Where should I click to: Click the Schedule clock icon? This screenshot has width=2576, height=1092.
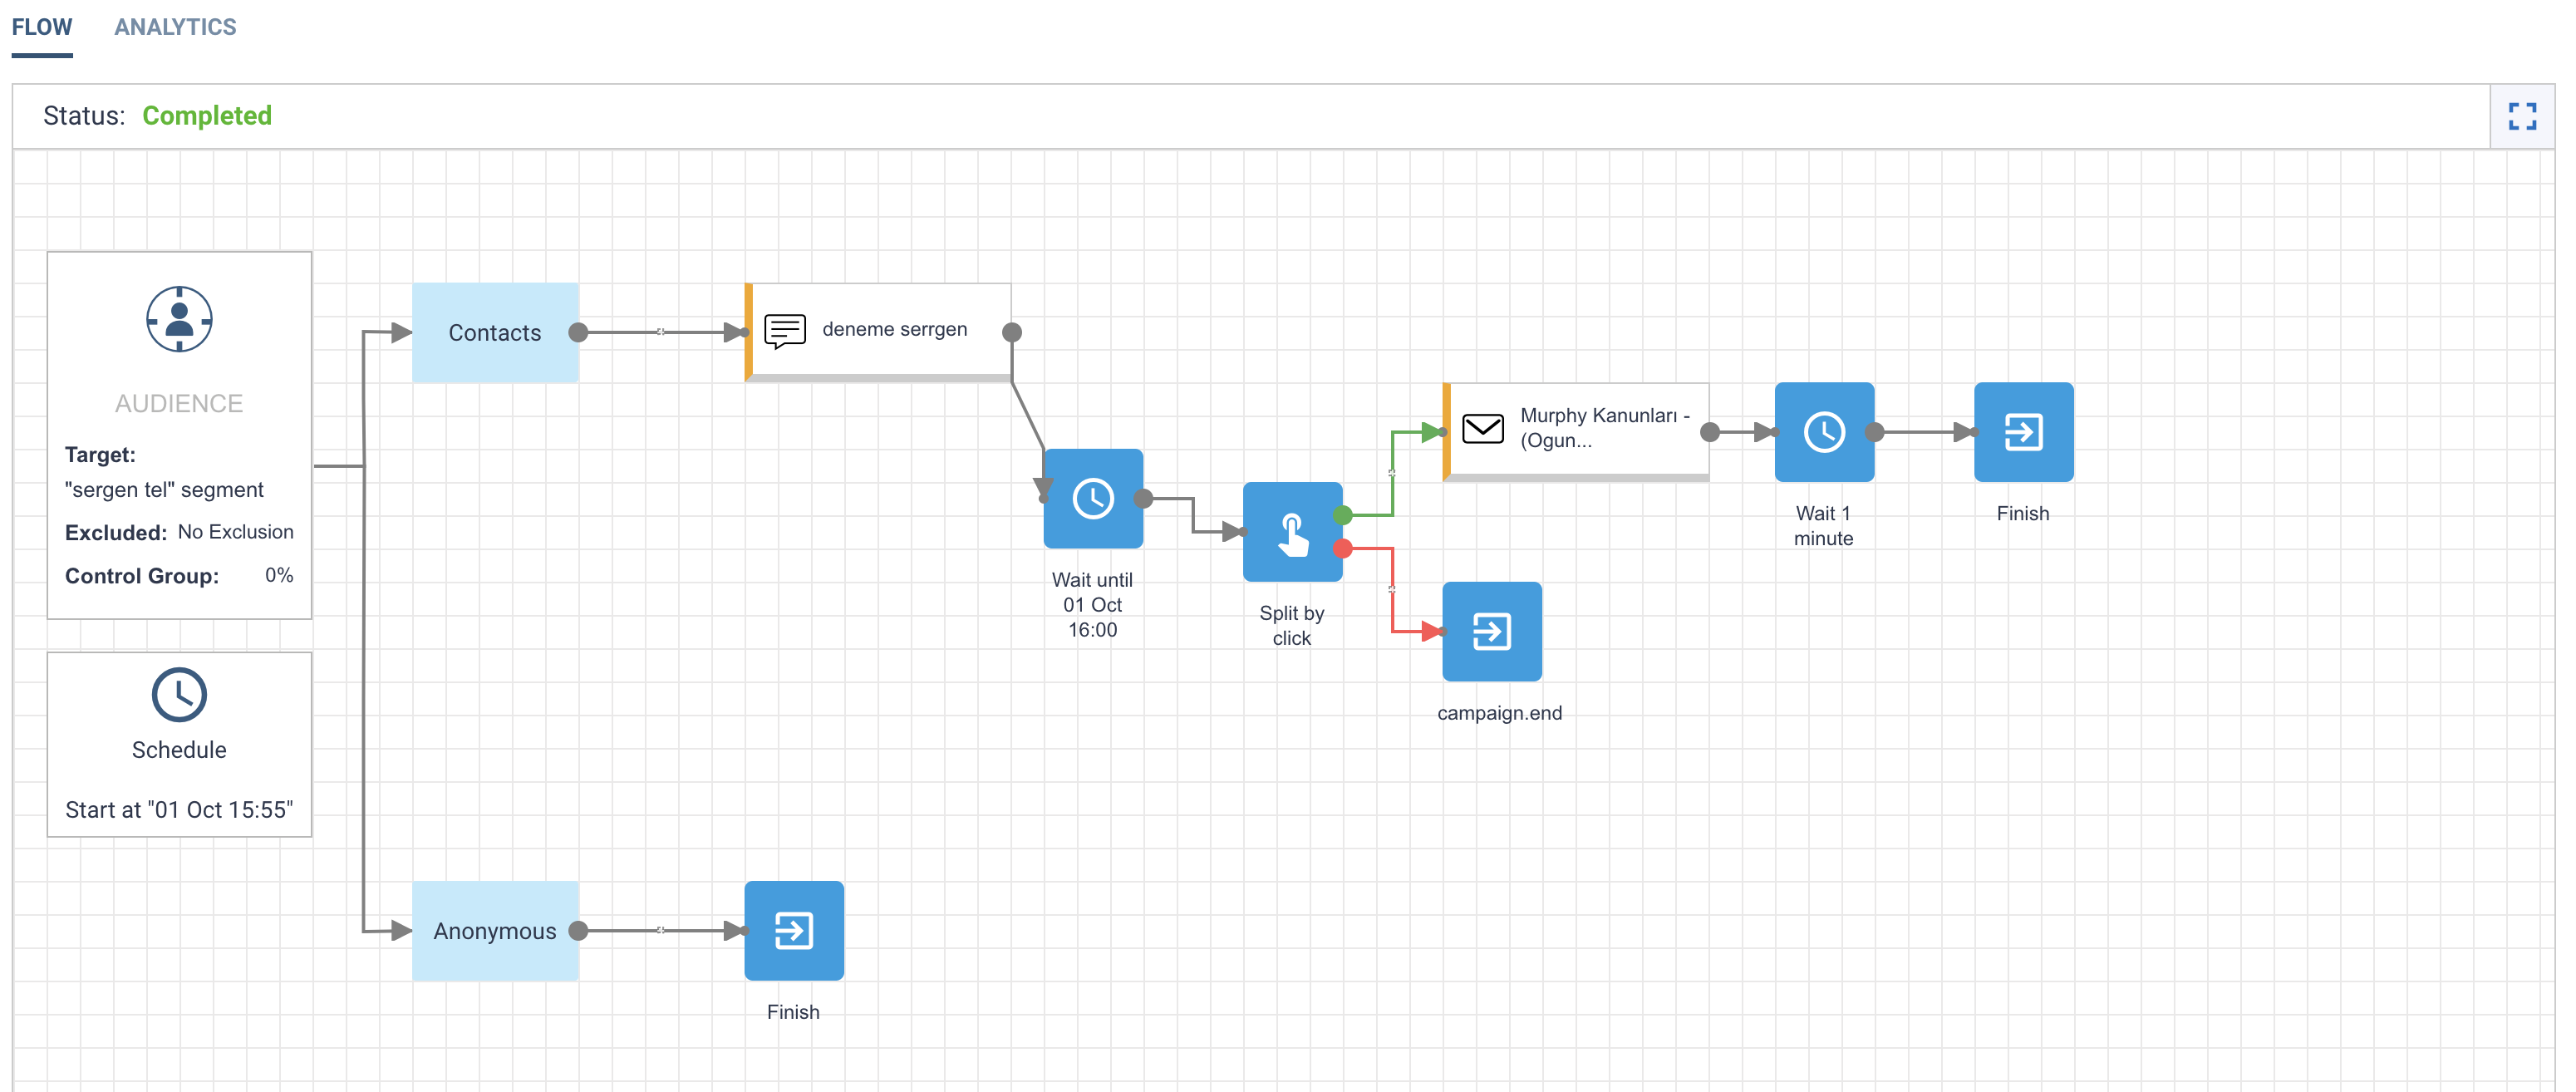tap(179, 695)
